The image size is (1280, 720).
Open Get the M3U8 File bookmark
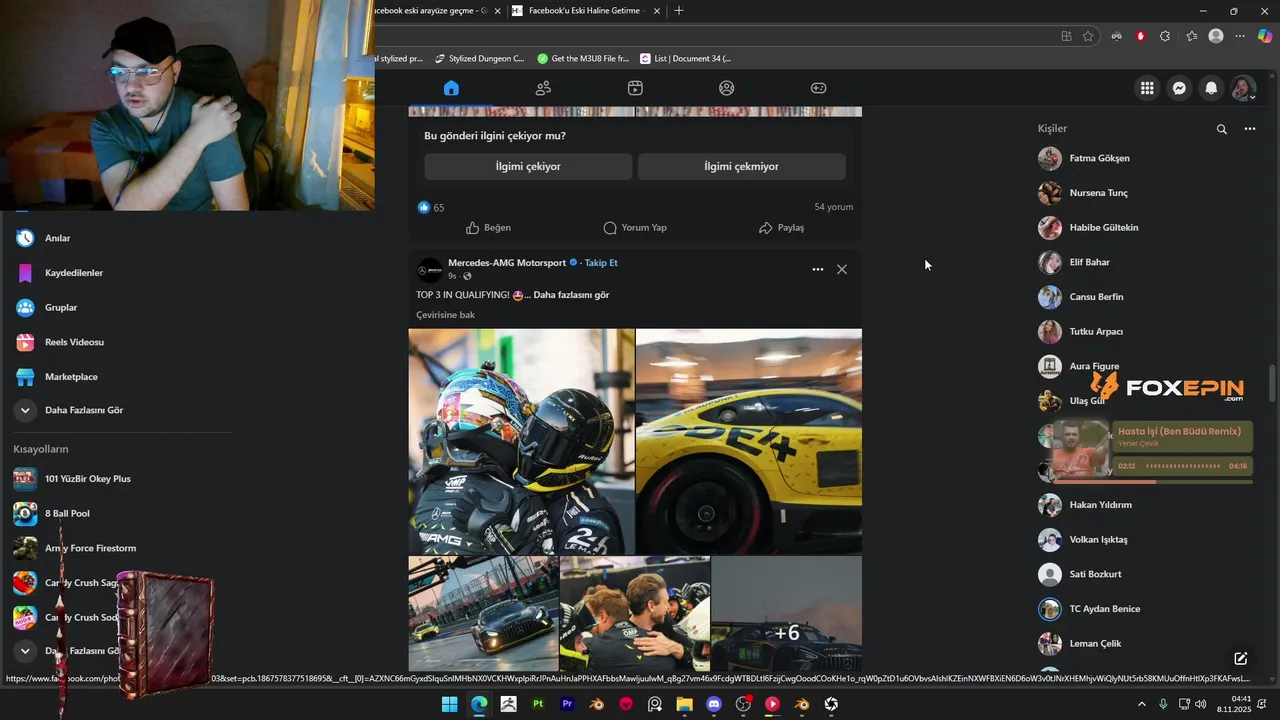[583, 59]
